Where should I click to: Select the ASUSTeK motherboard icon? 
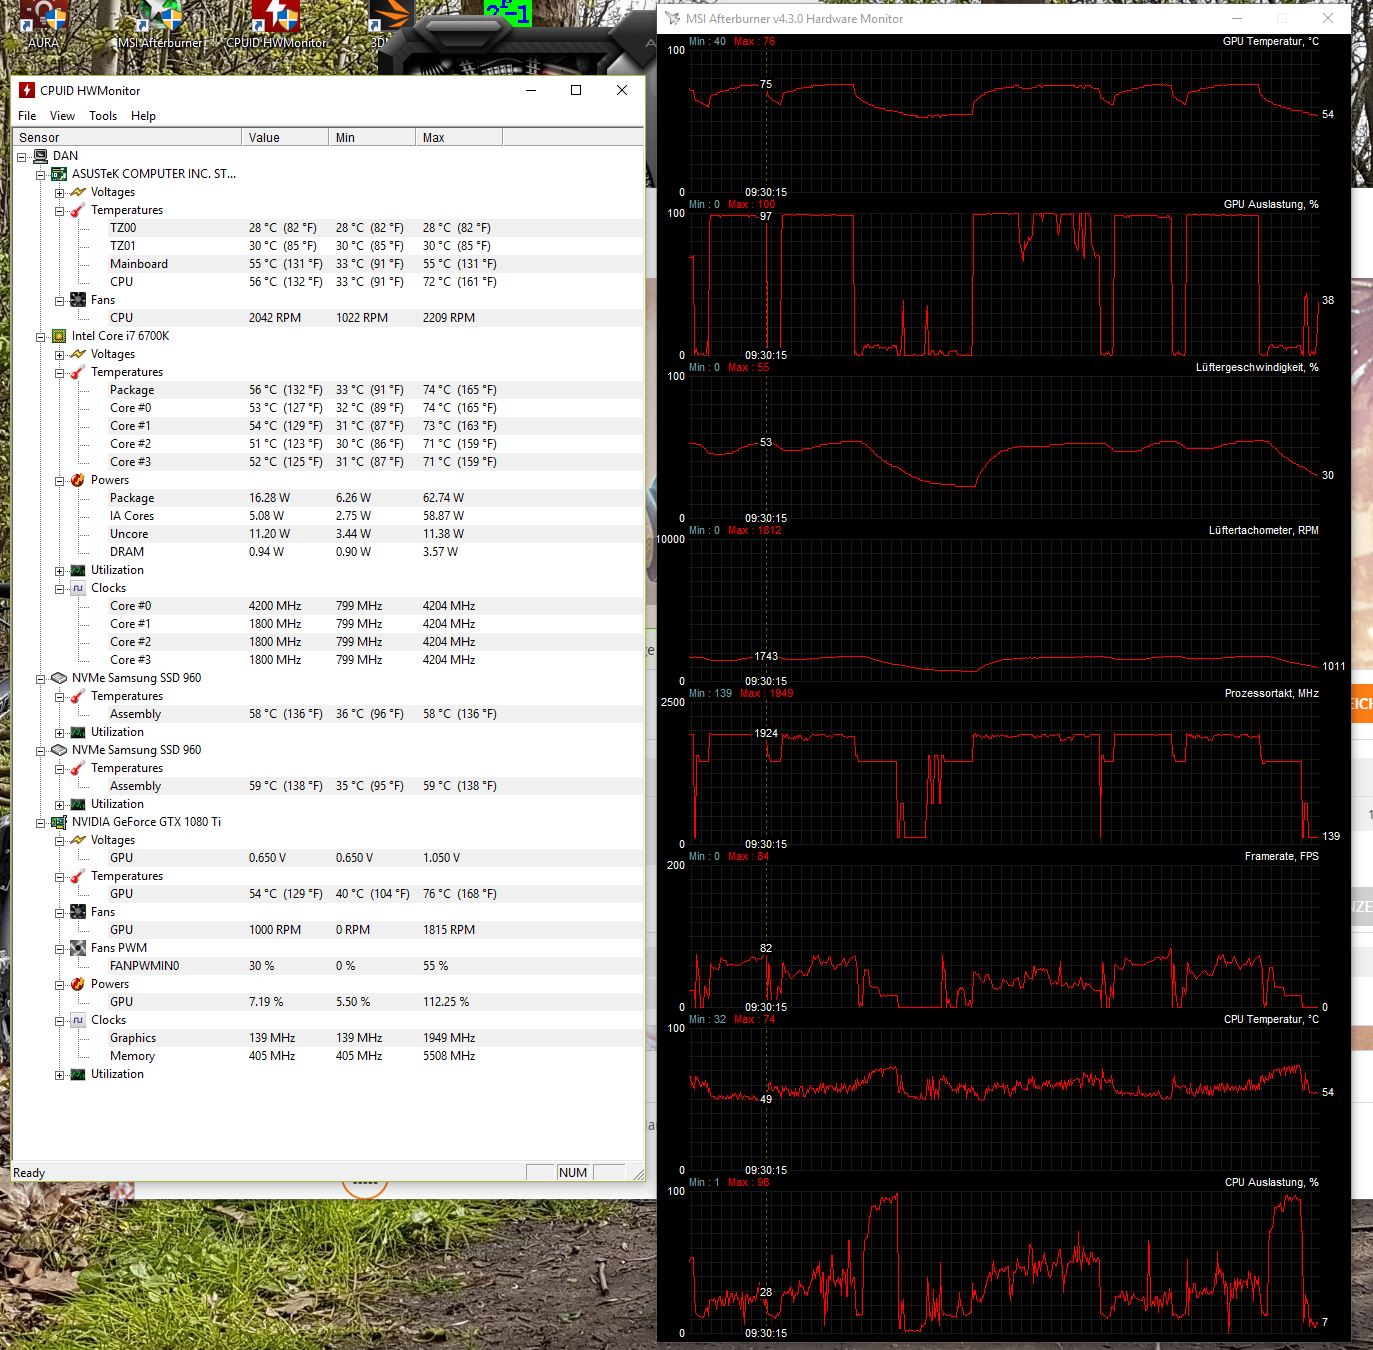59,174
